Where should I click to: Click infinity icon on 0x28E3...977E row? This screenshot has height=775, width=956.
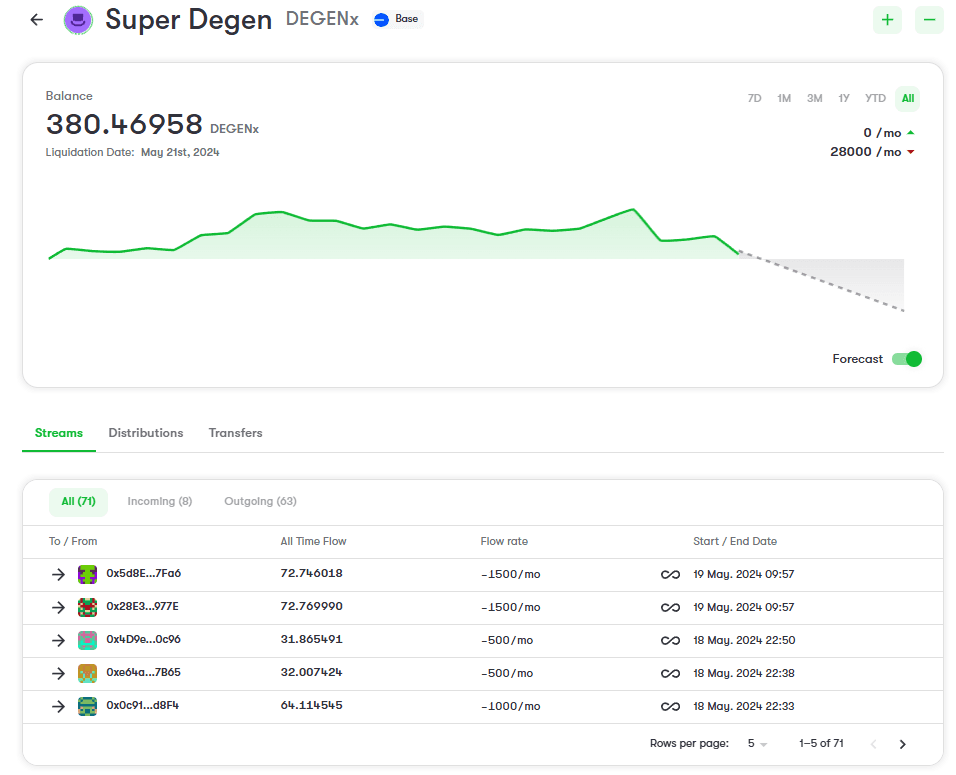[x=670, y=607]
